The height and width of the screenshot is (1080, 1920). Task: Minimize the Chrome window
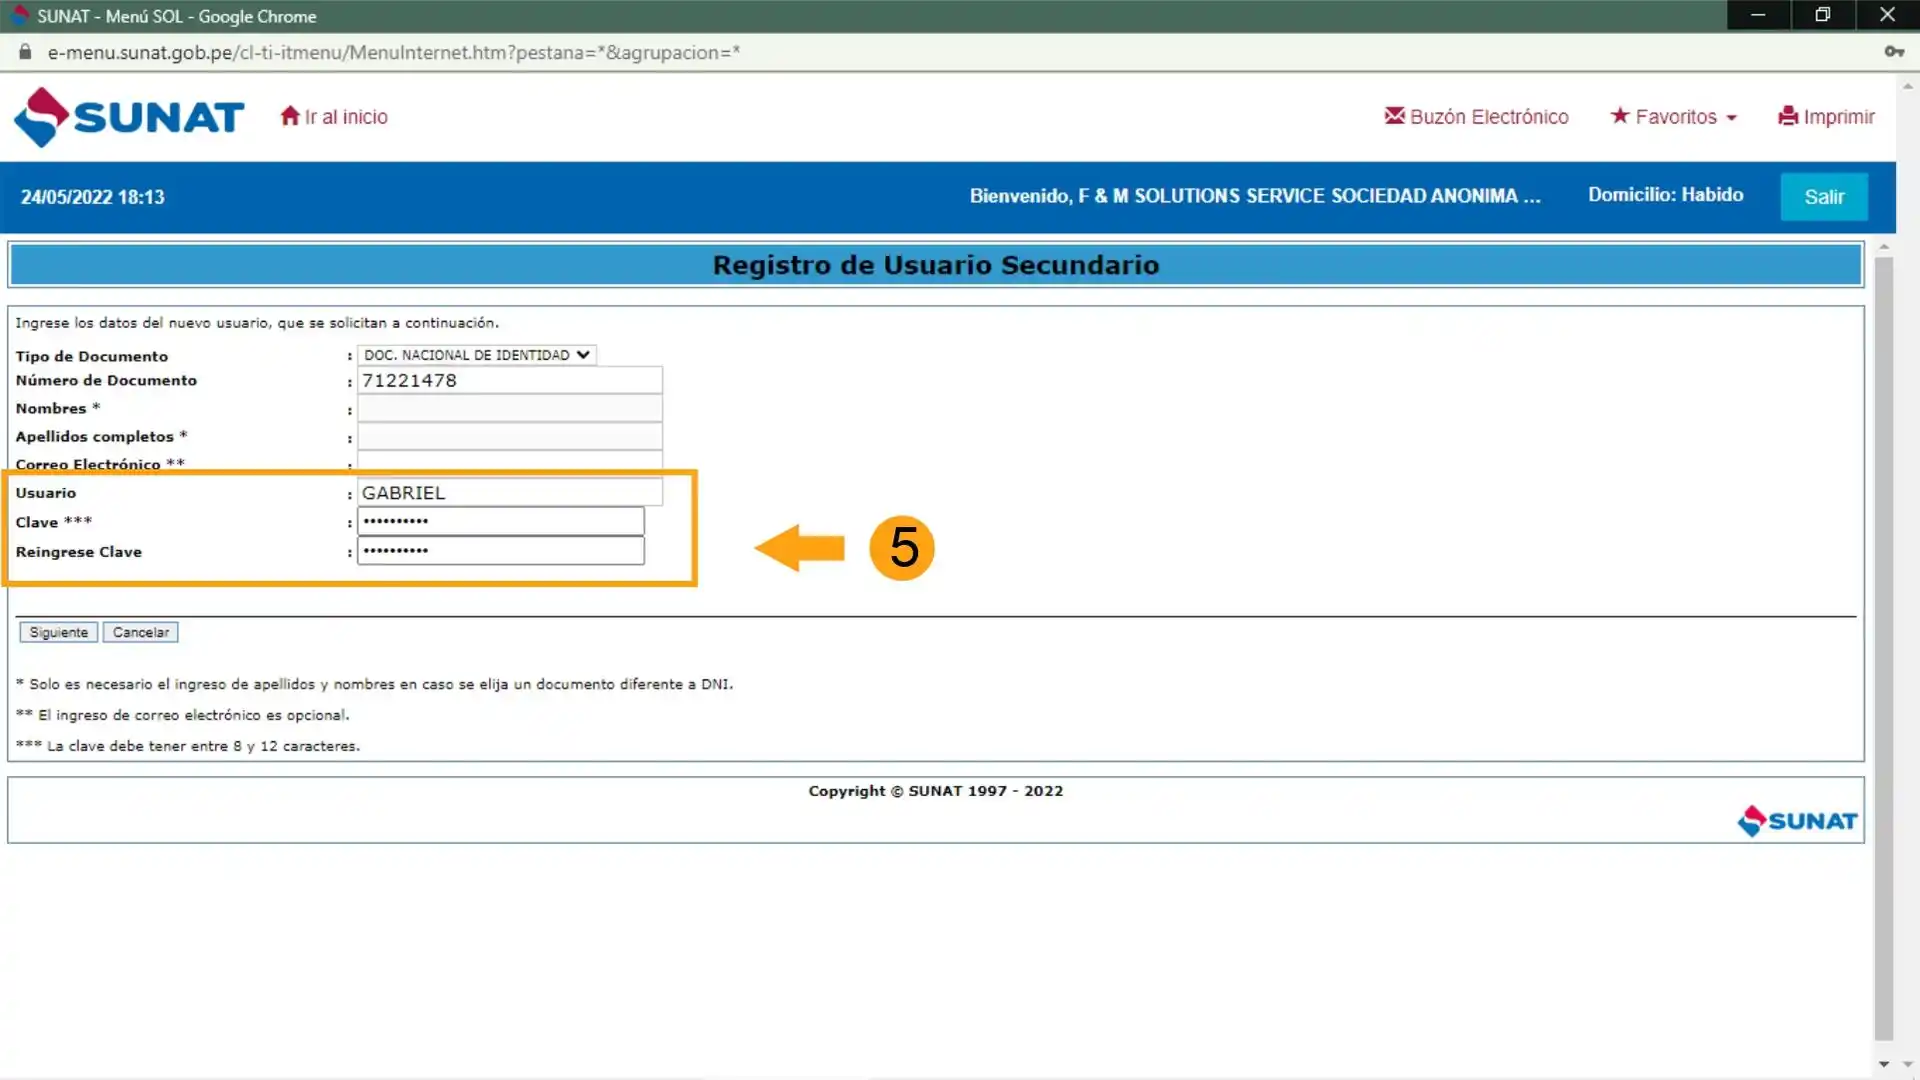tap(1758, 15)
